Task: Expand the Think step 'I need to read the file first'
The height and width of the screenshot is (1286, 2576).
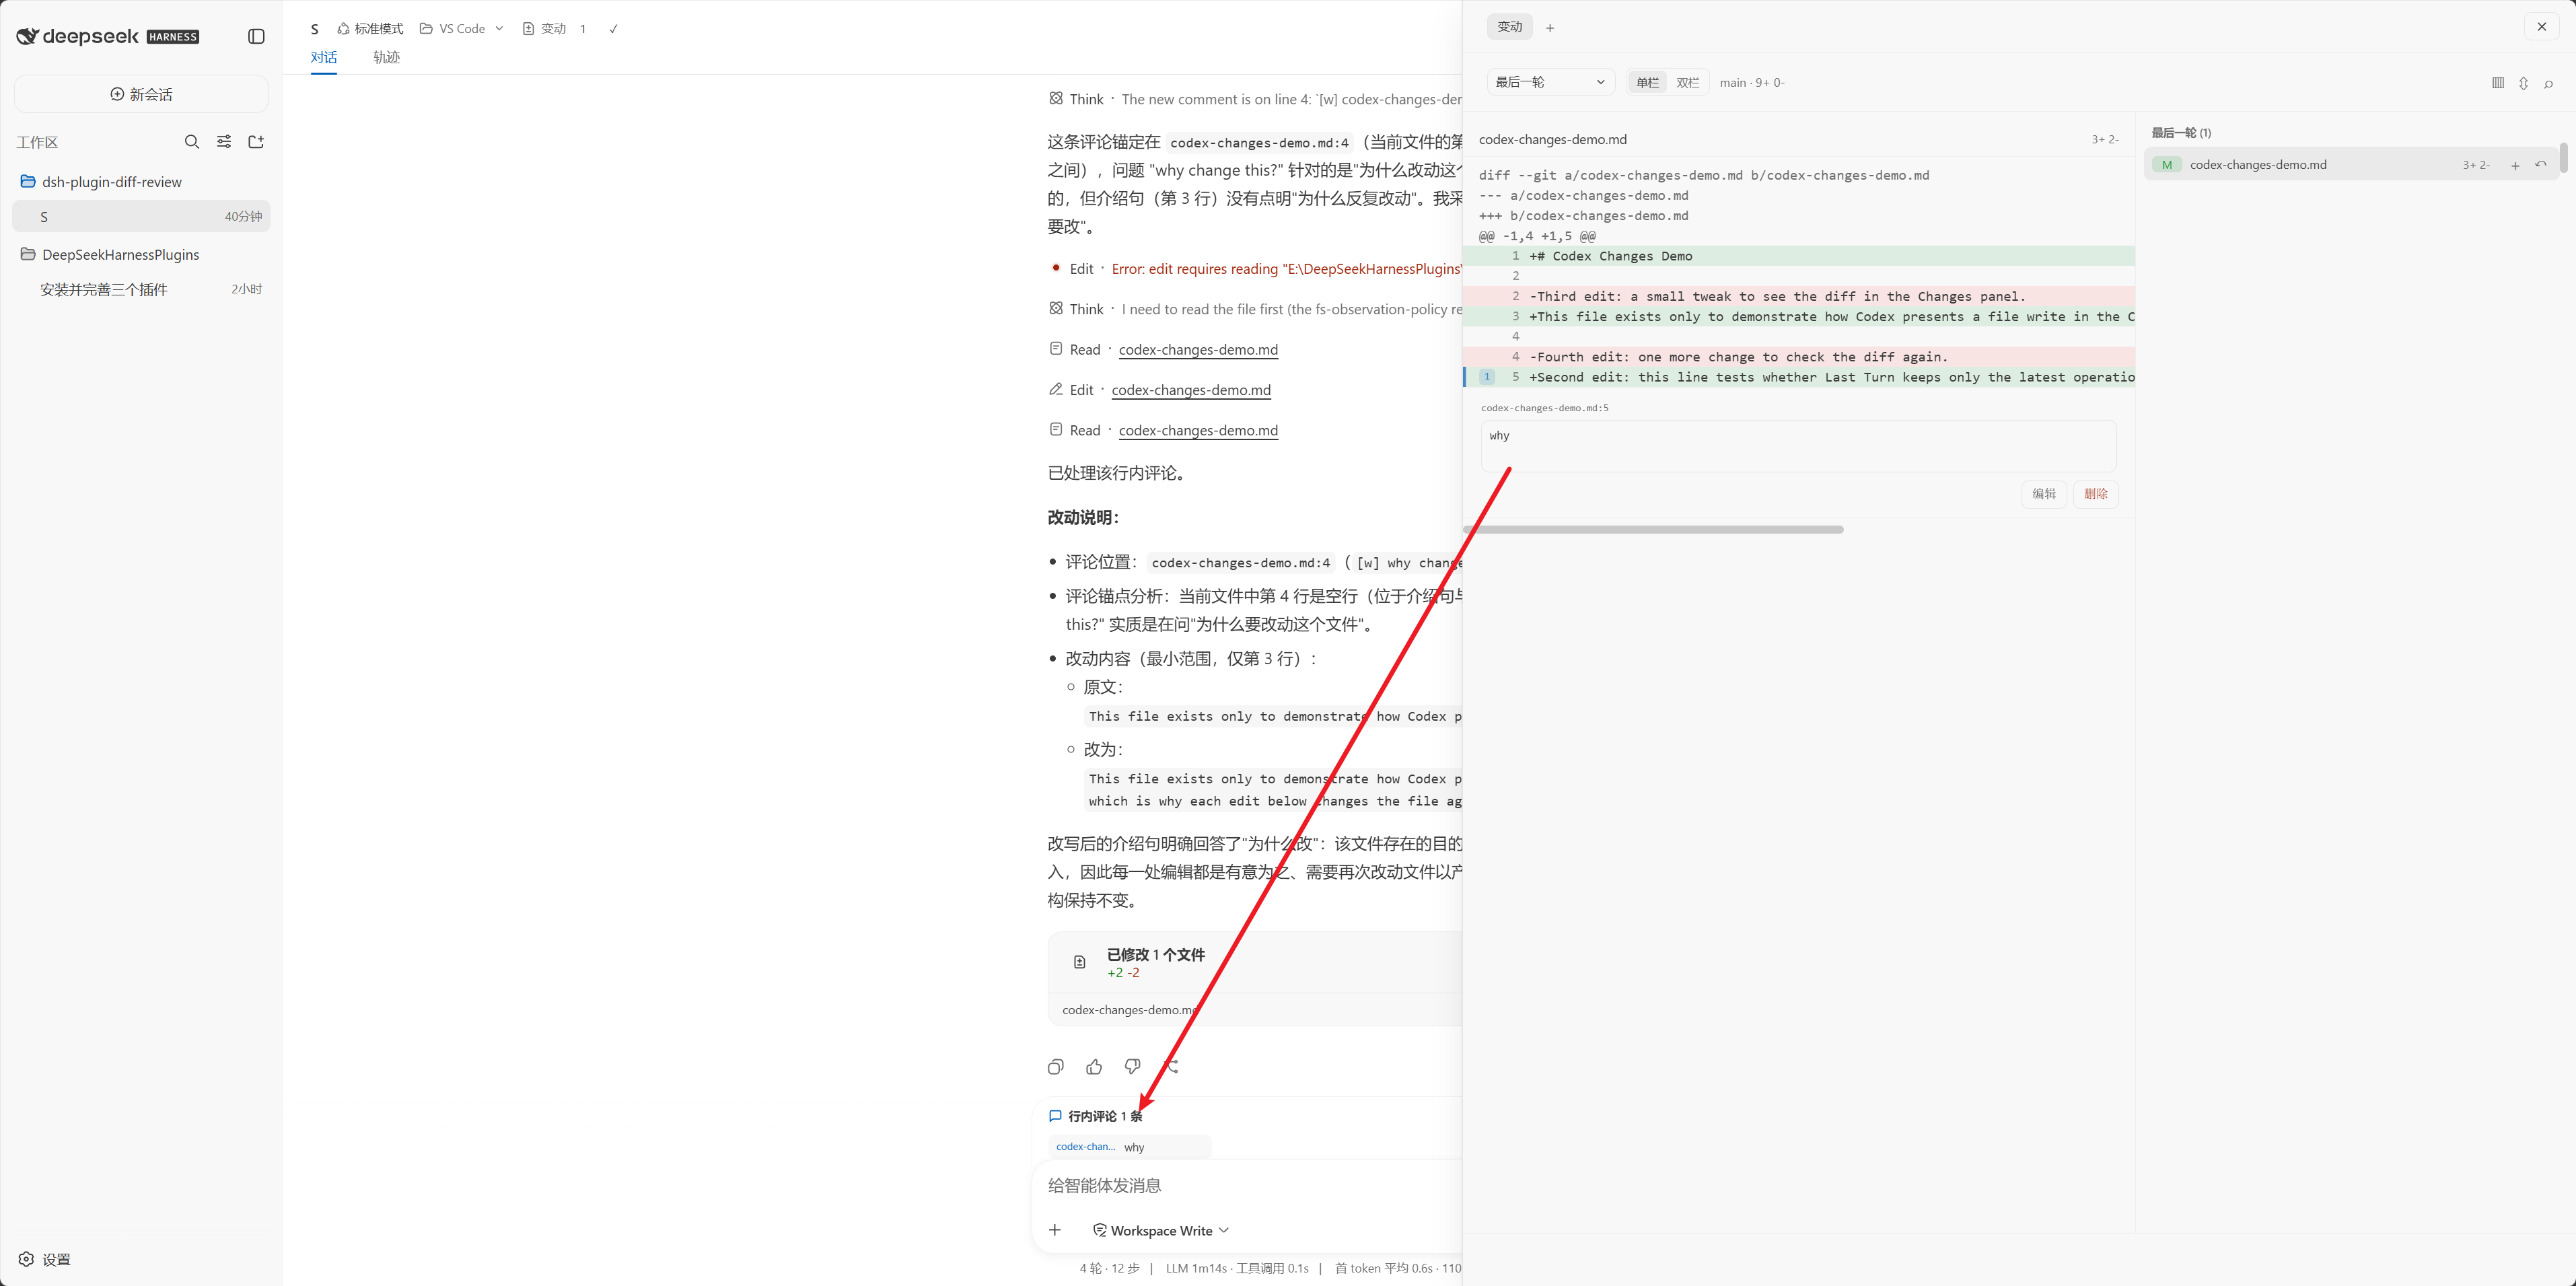Action: (1254, 309)
